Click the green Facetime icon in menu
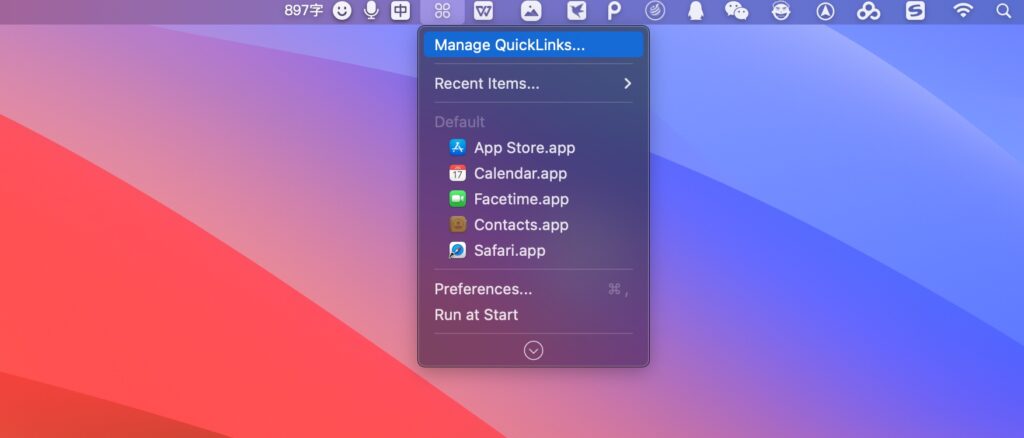Image resolution: width=1024 pixels, height=438 pixels. (x=458, y=198)
